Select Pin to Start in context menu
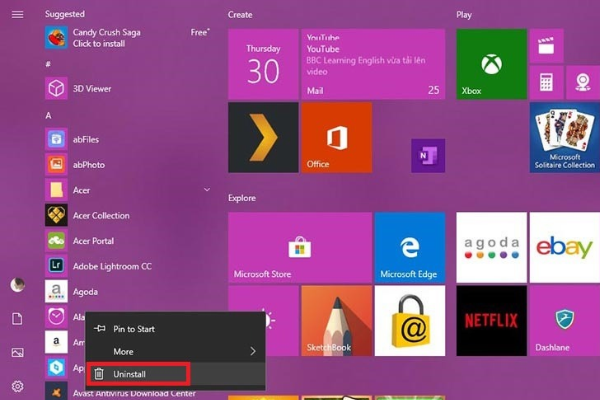 [x=176, y=329]
